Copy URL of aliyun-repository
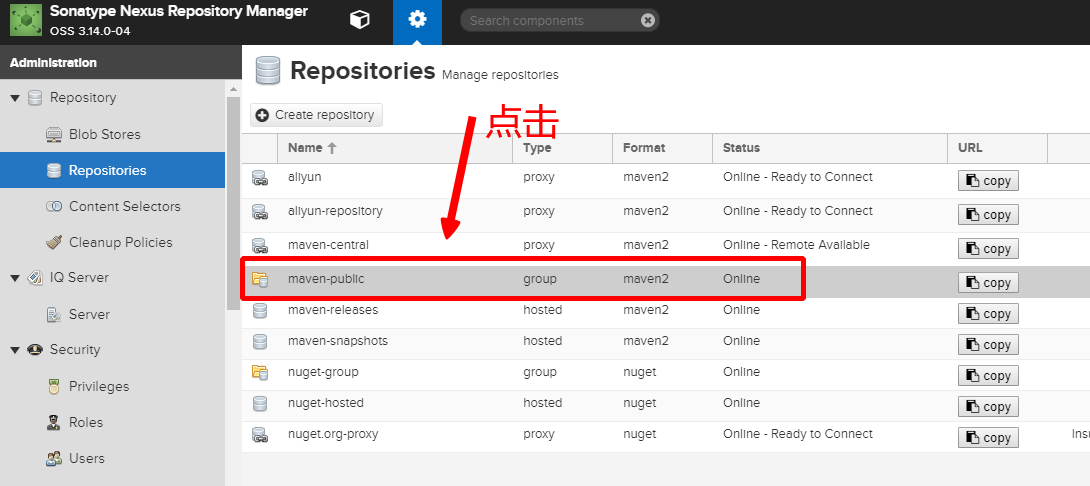The height and width of the screenshot is (486, 1090). click(x=989, y=215)
